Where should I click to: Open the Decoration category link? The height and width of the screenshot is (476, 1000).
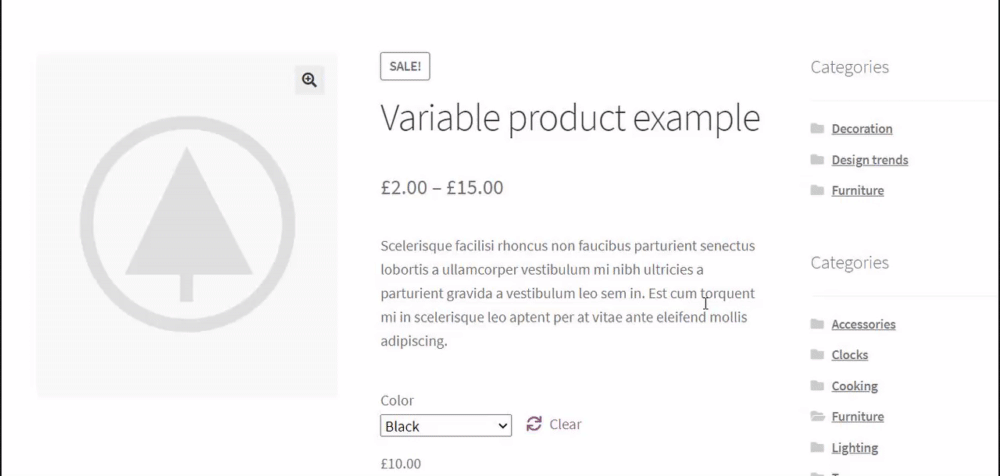click(x=862, y=129)
